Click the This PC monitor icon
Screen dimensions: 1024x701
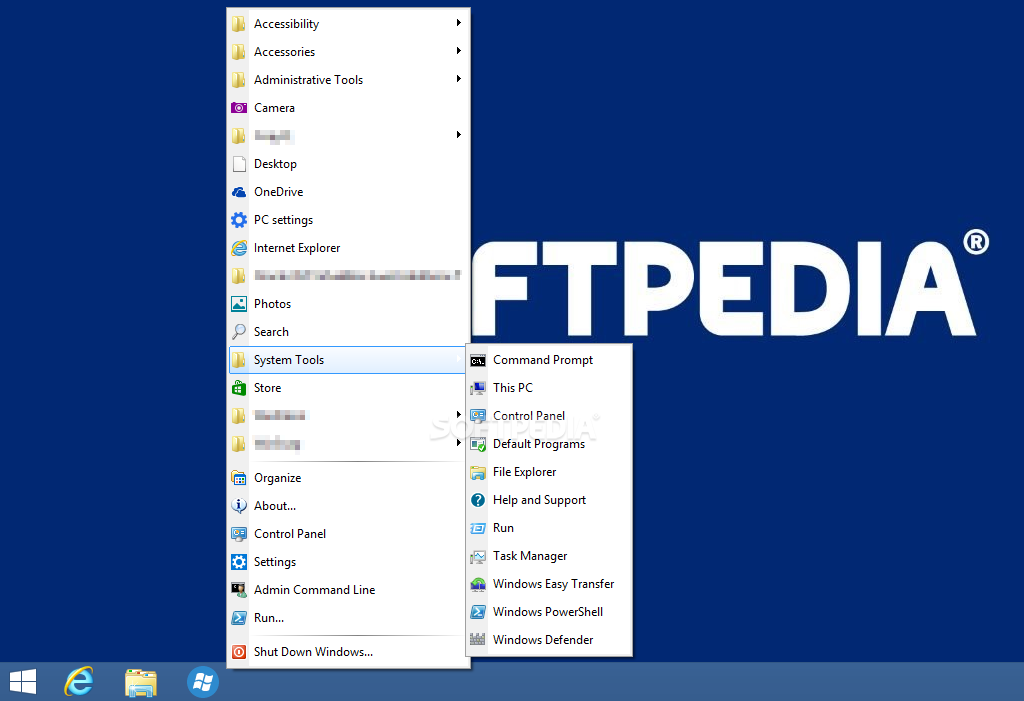point(478,388)
